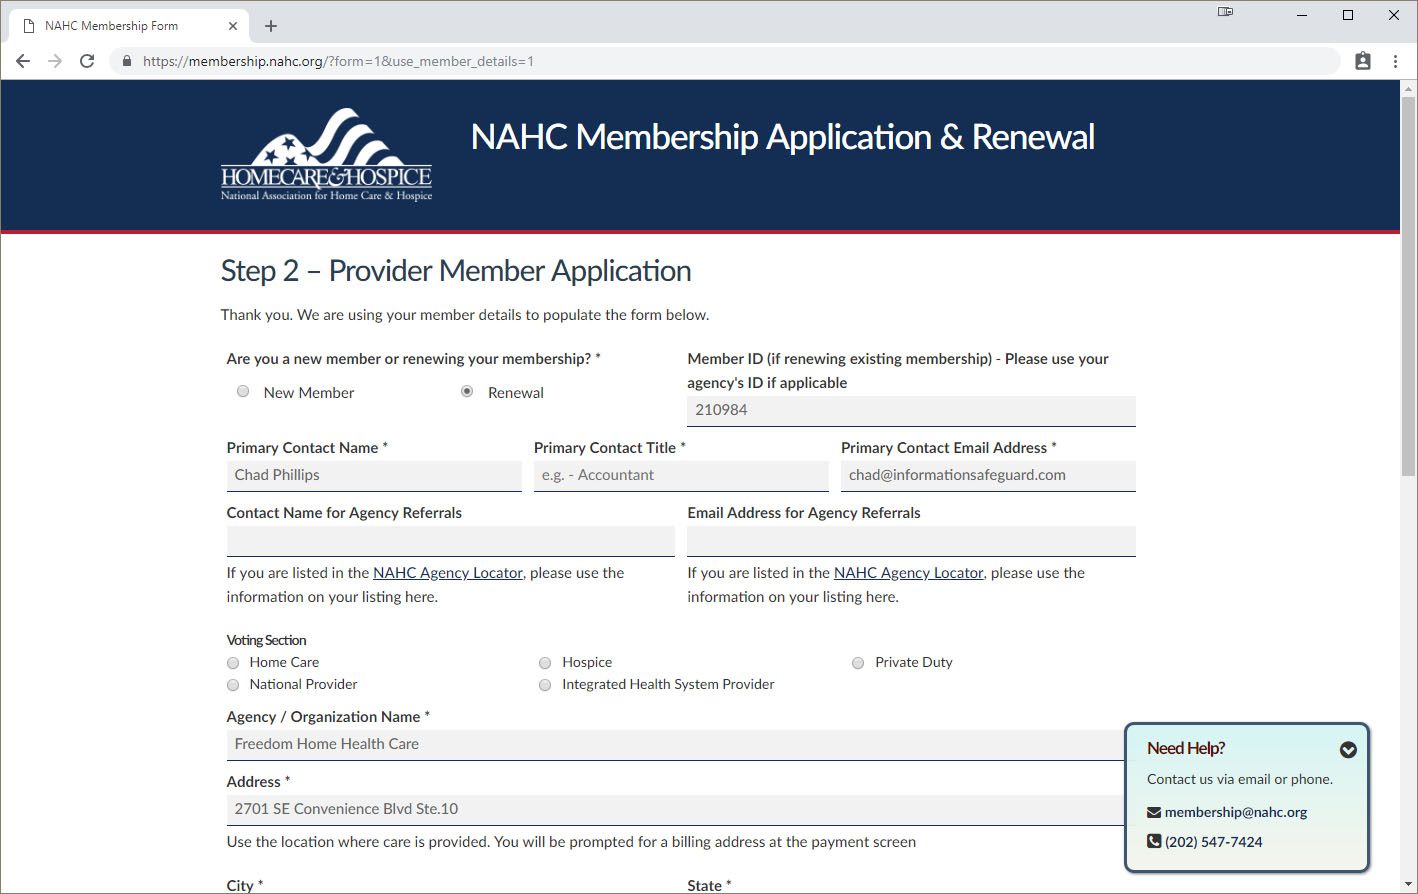The width and height of the screenshot is (1418, 894).
Task: Click the browser back arrow
Action: coord(23,61)
